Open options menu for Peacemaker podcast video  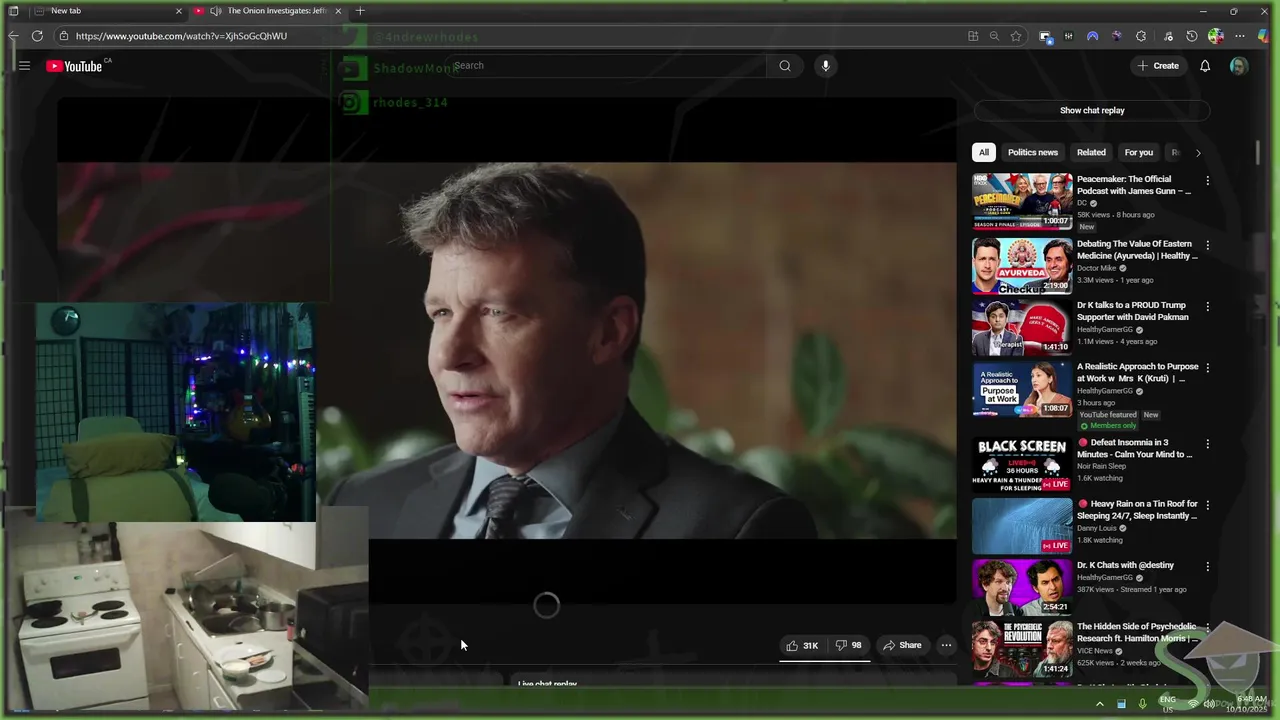tap(1207, 181)
